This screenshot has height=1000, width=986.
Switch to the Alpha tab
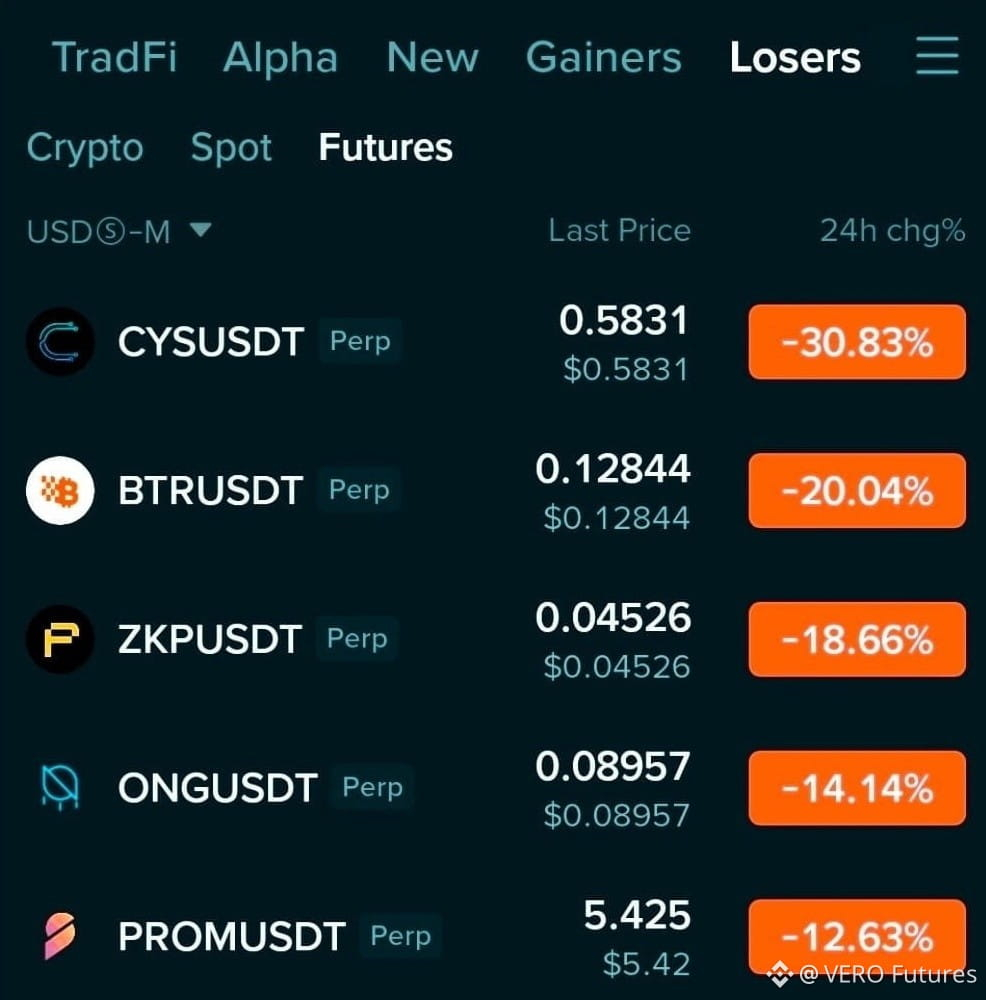pos(280,57)
